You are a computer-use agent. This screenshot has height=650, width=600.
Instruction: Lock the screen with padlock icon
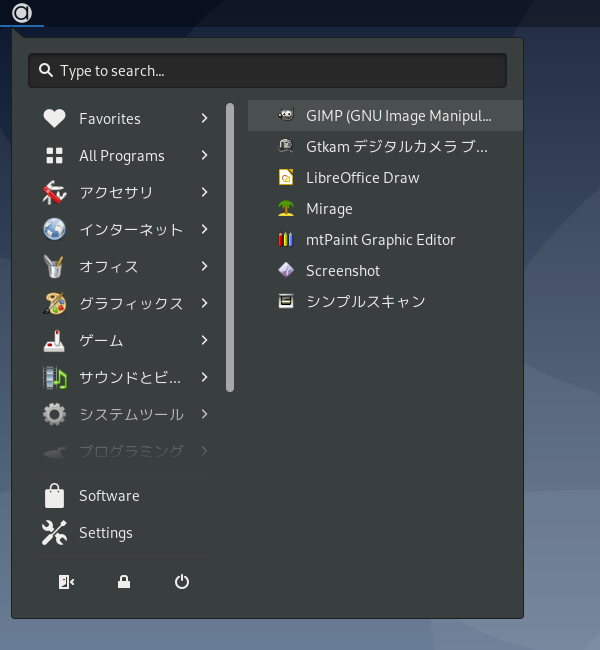point(124,582)
